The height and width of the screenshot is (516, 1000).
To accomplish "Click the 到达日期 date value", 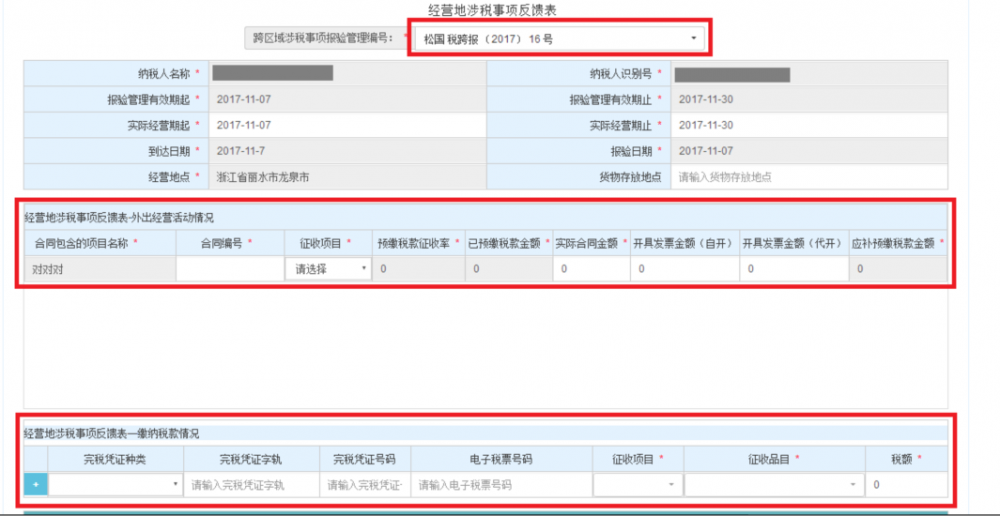I will coord(346,151).
